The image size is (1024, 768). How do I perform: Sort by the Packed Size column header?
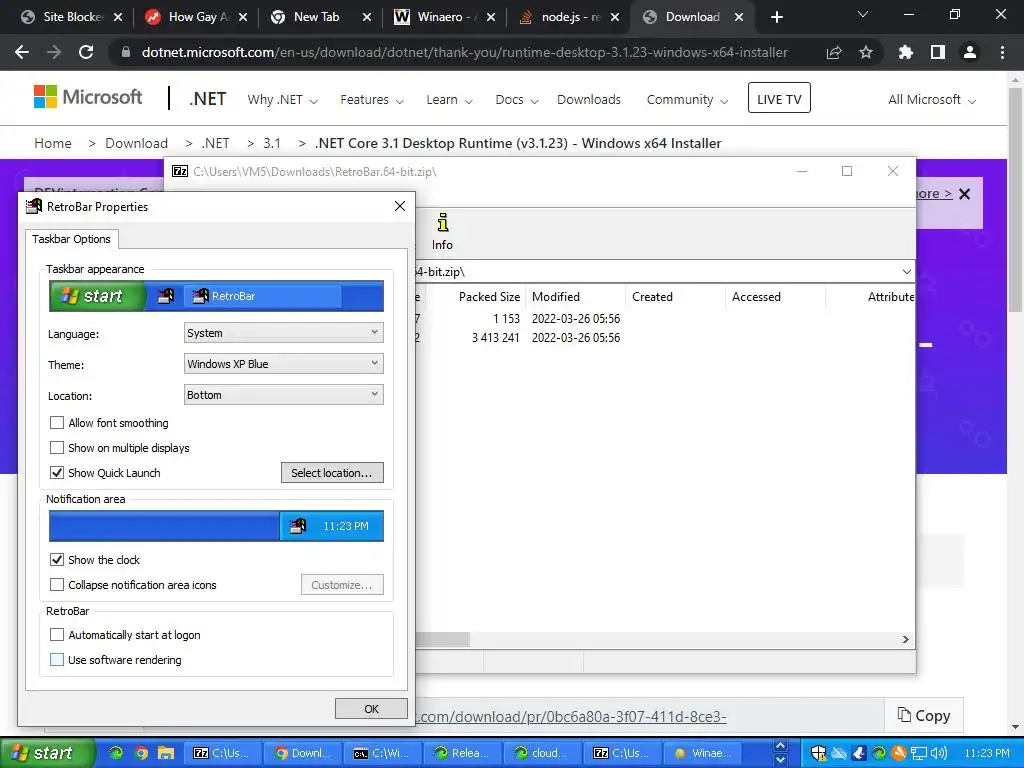pos(489,296)
